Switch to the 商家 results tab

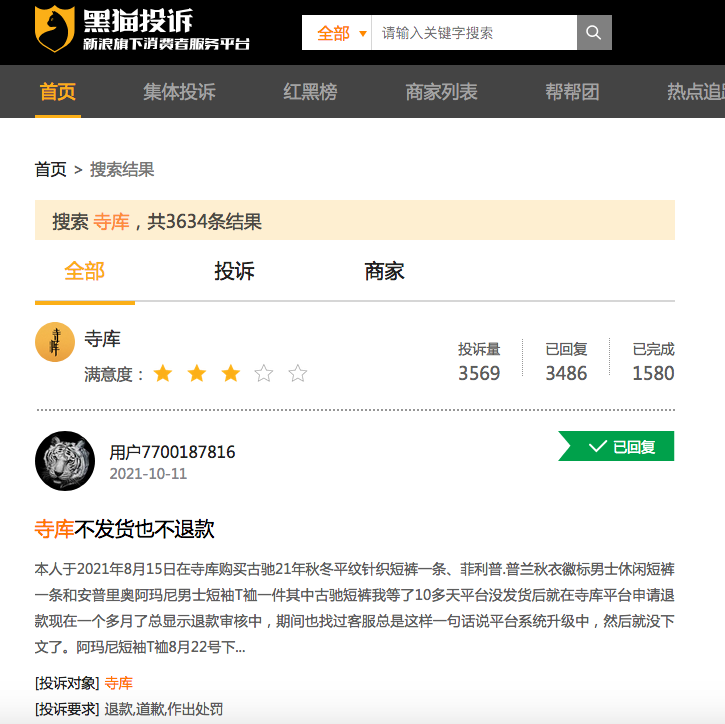click(384, 271)
